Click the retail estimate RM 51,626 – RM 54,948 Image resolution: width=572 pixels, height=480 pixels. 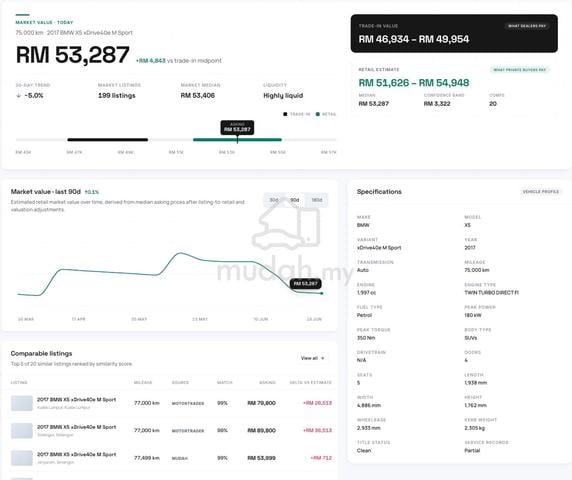click(x=414, y=83)
